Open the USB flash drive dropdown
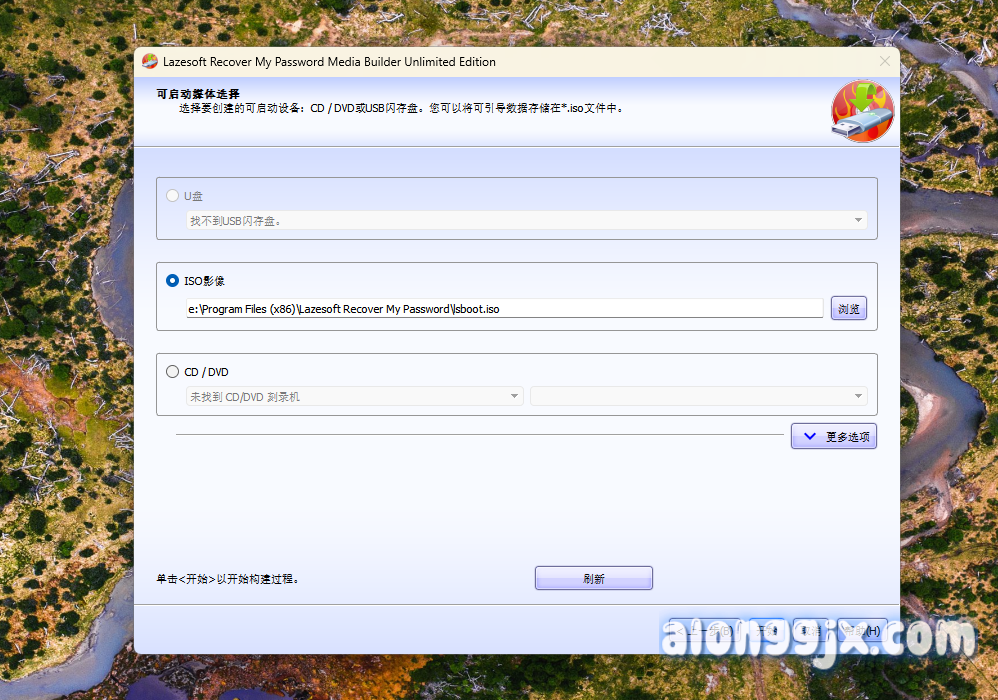998x700 pixels. 526,220
